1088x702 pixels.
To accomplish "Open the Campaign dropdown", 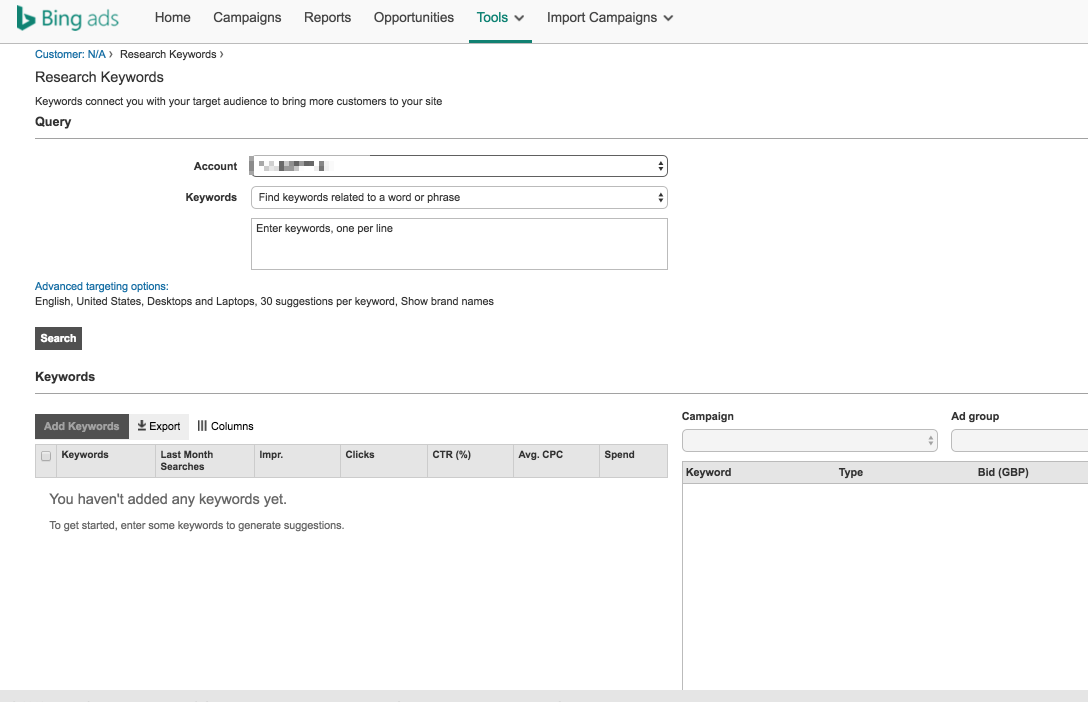I will tap(809, 440).
